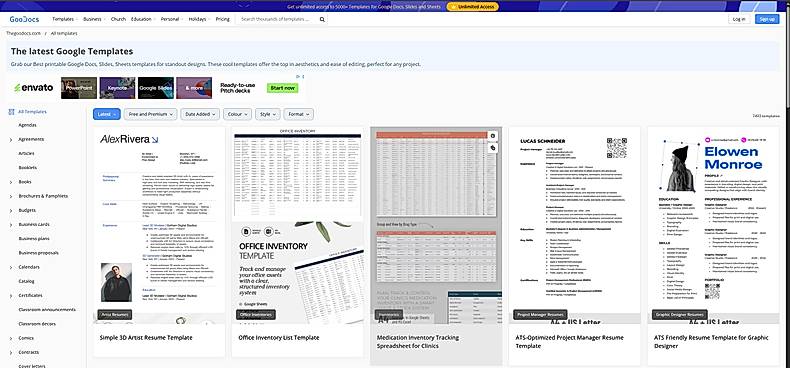
Task: Open the Business proposals category
Action: tap(38, 253)
